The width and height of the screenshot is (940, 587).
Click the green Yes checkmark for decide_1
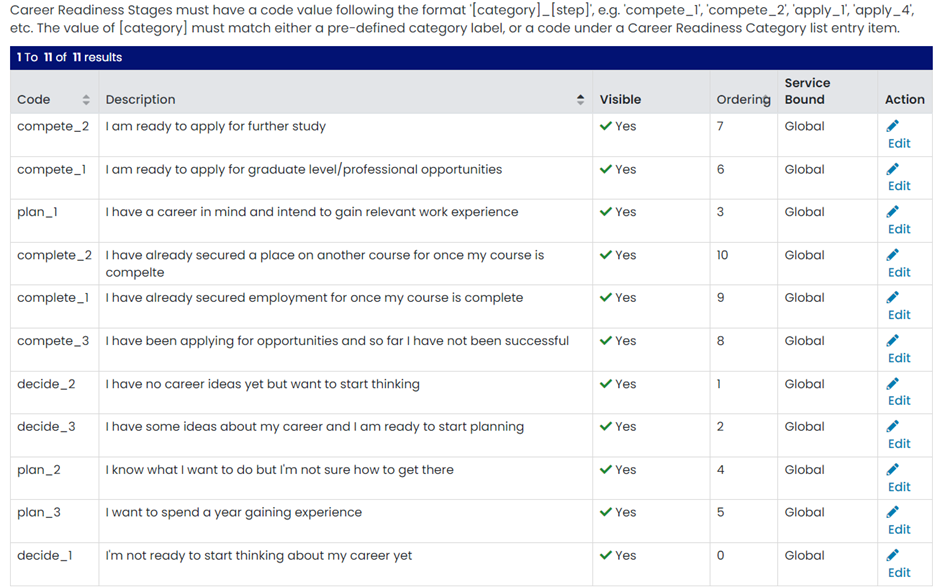click(606, 556)
